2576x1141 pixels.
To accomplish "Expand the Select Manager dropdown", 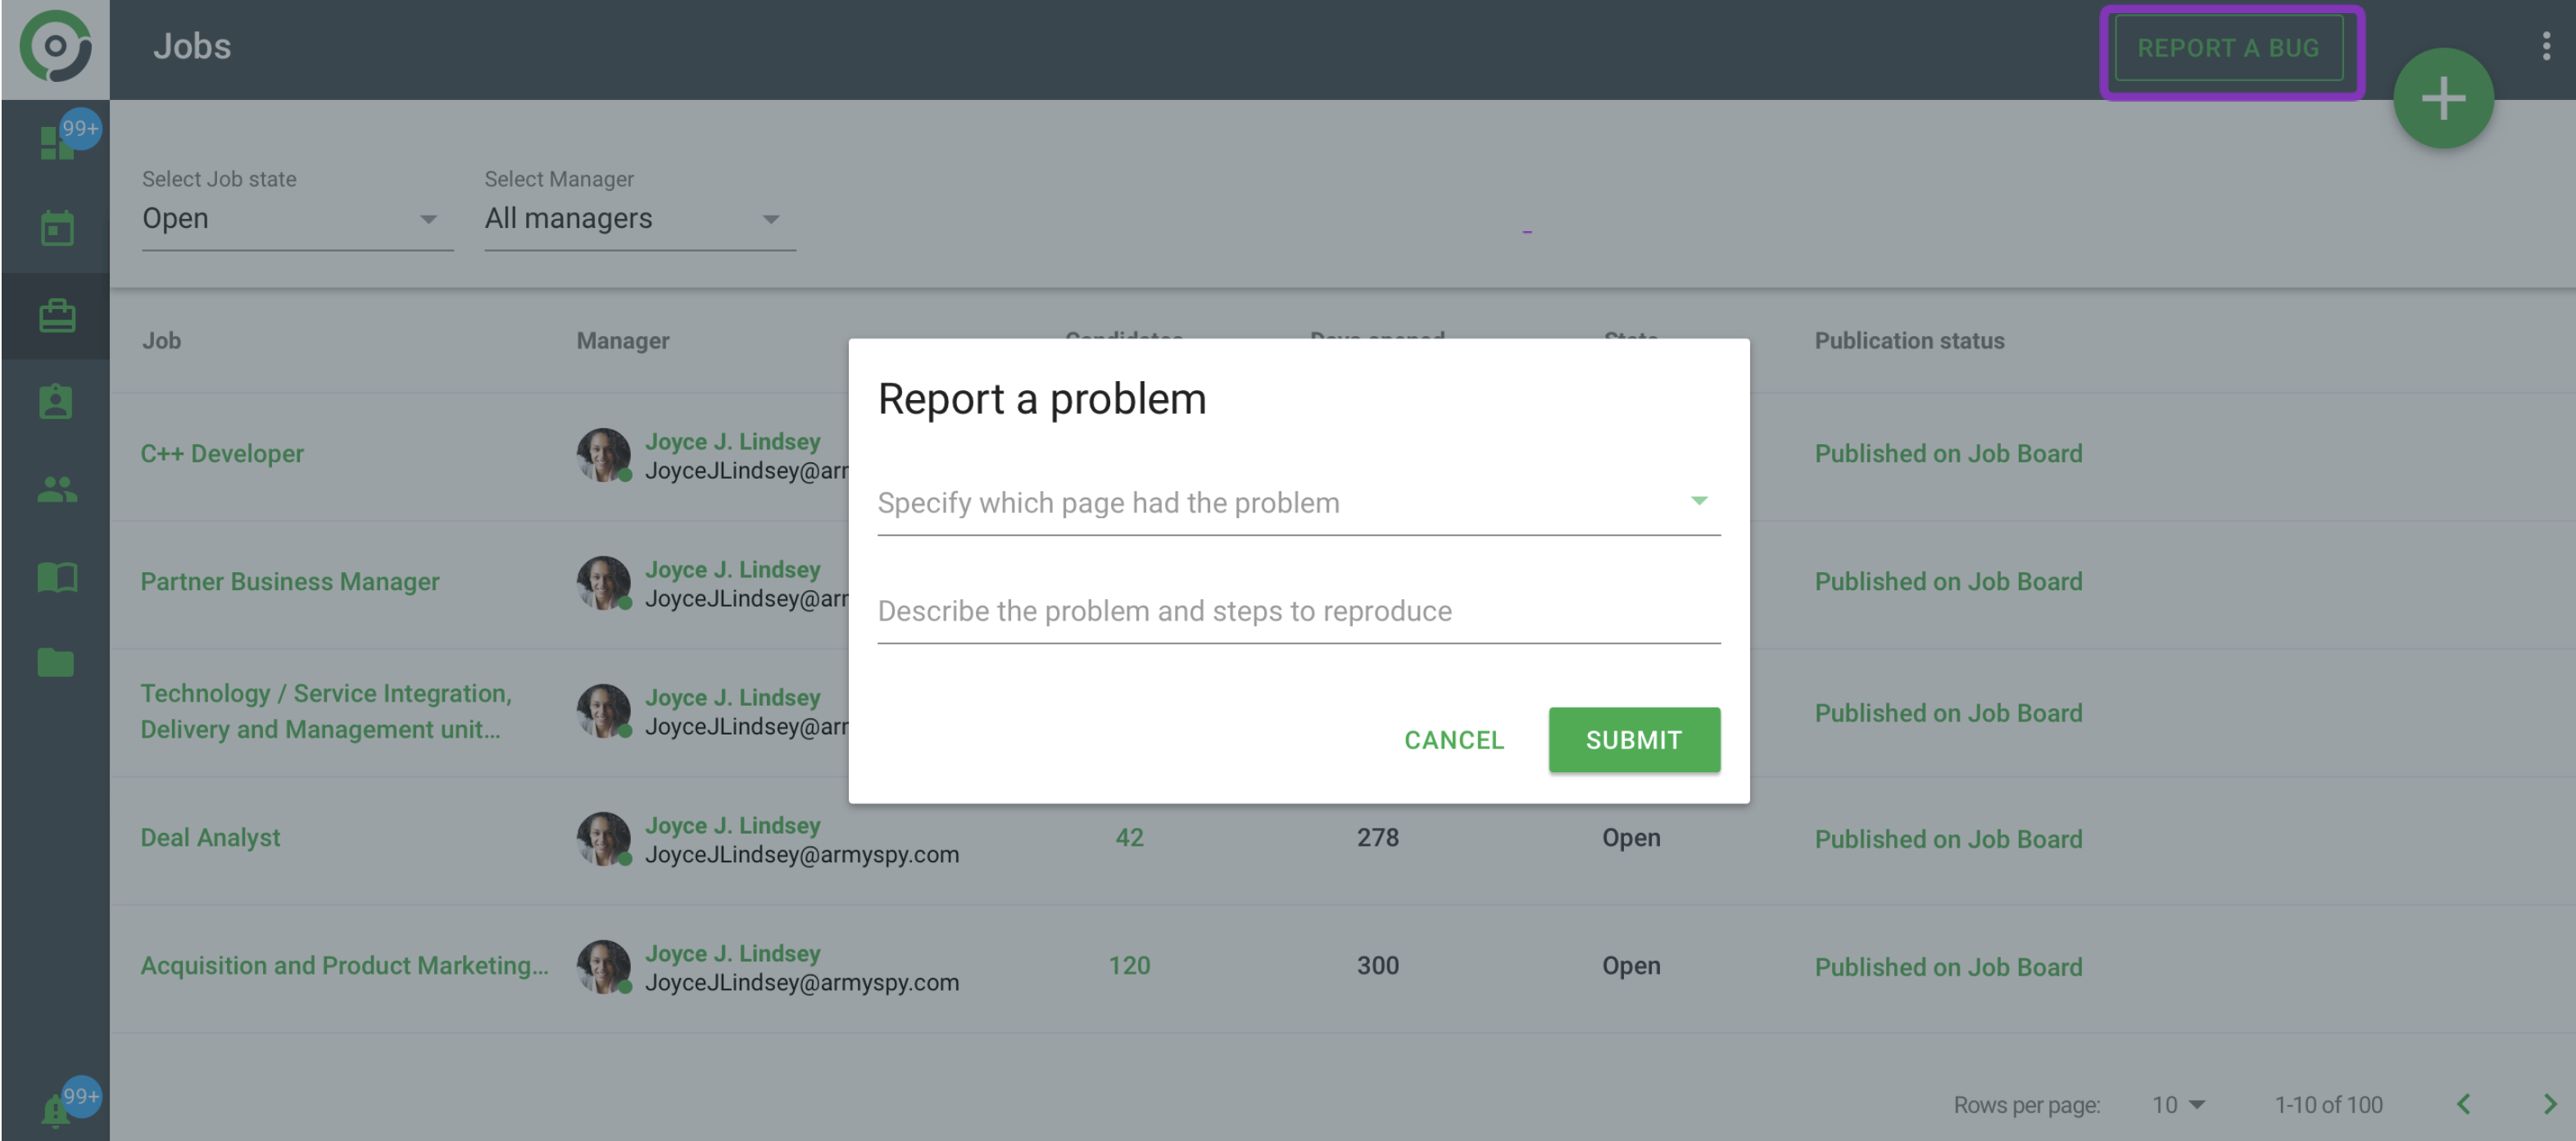I will pos(638,219).
